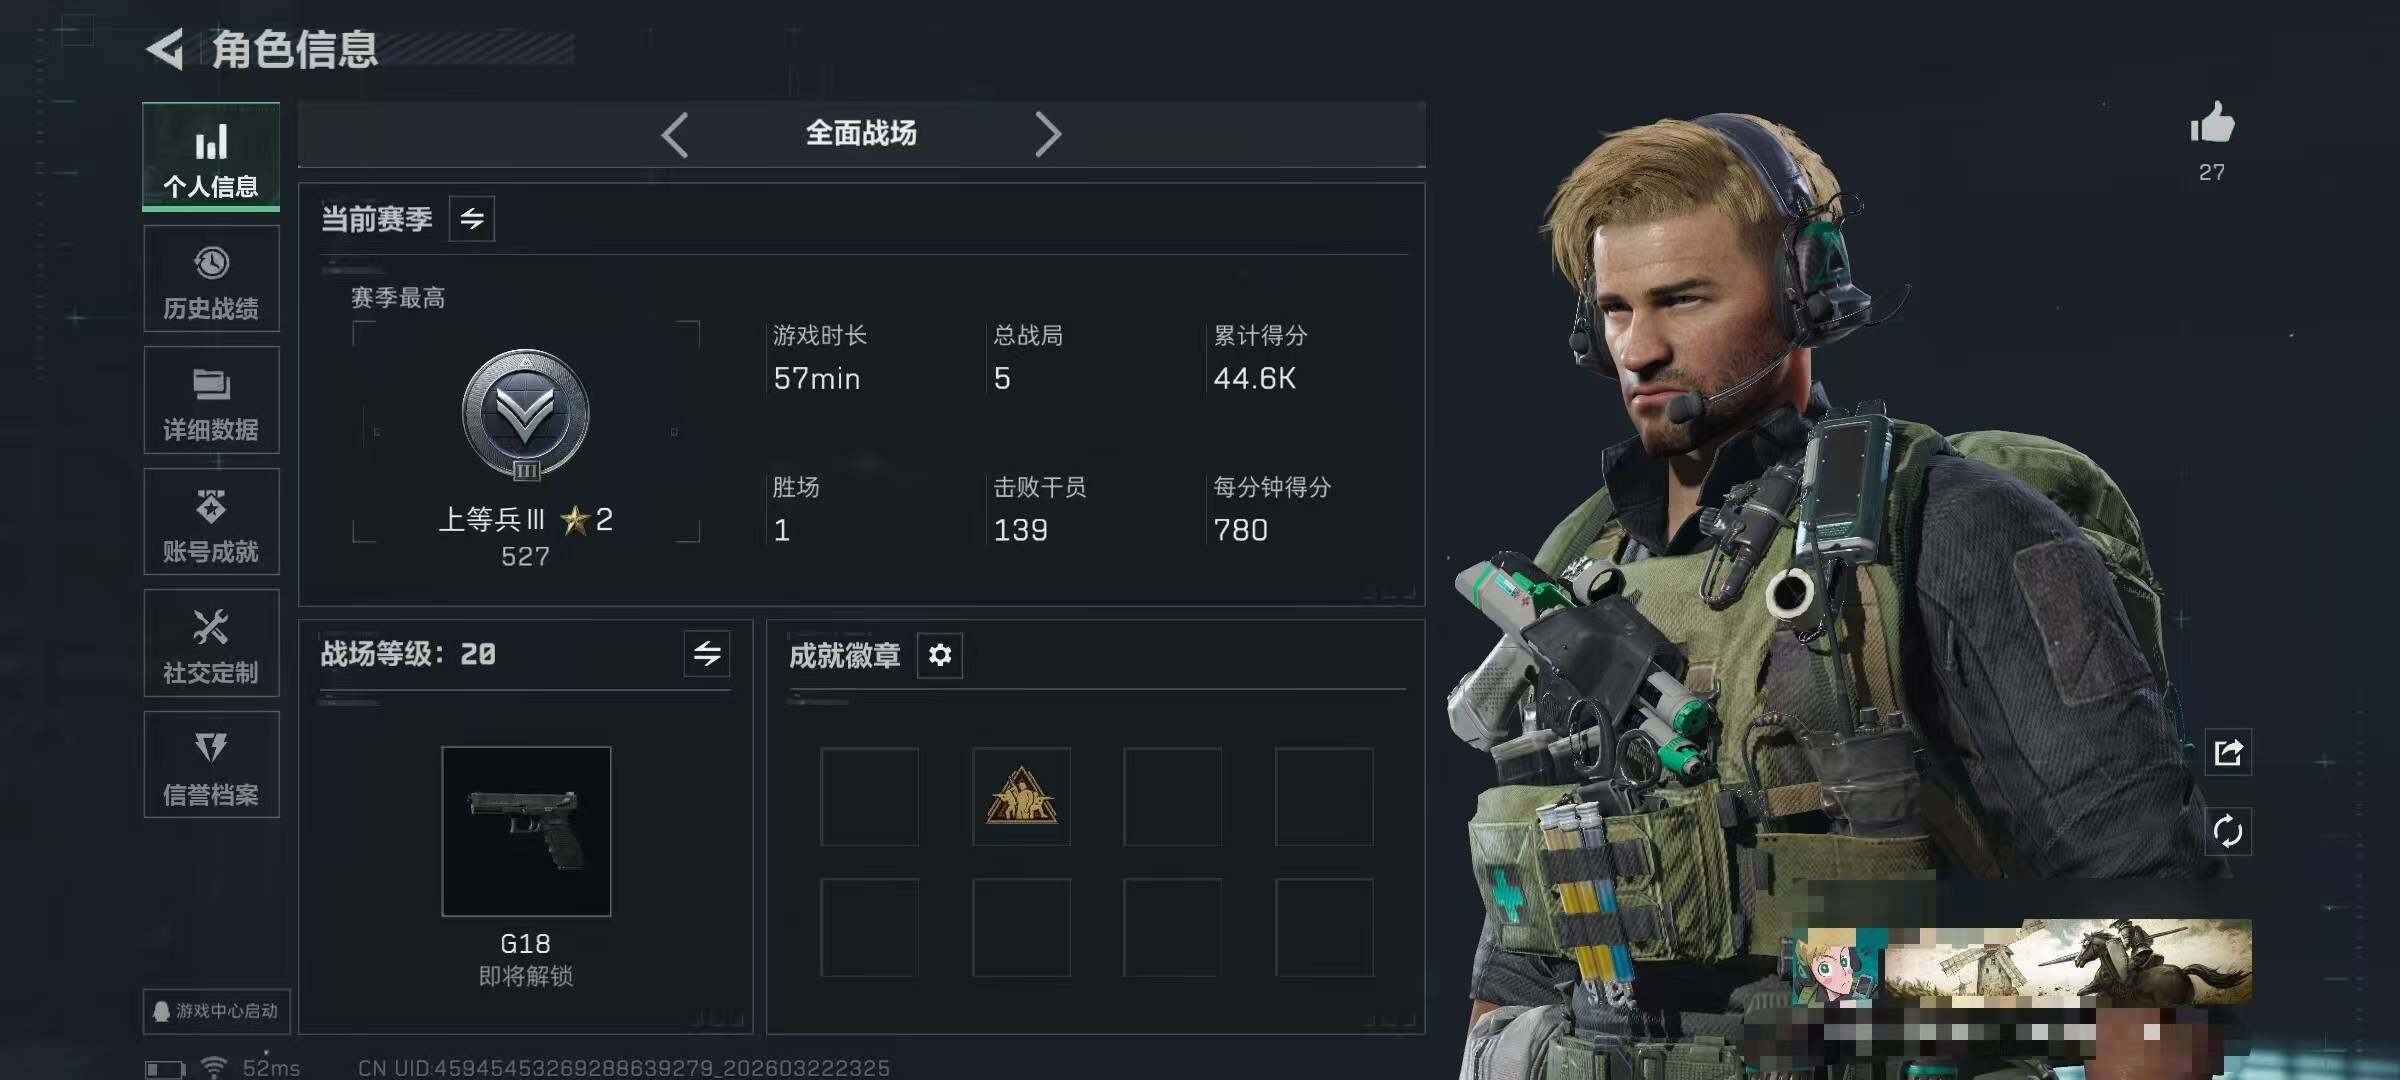
Task: Select the 详细数据 folder icon
Action: (x=211, y=384)
